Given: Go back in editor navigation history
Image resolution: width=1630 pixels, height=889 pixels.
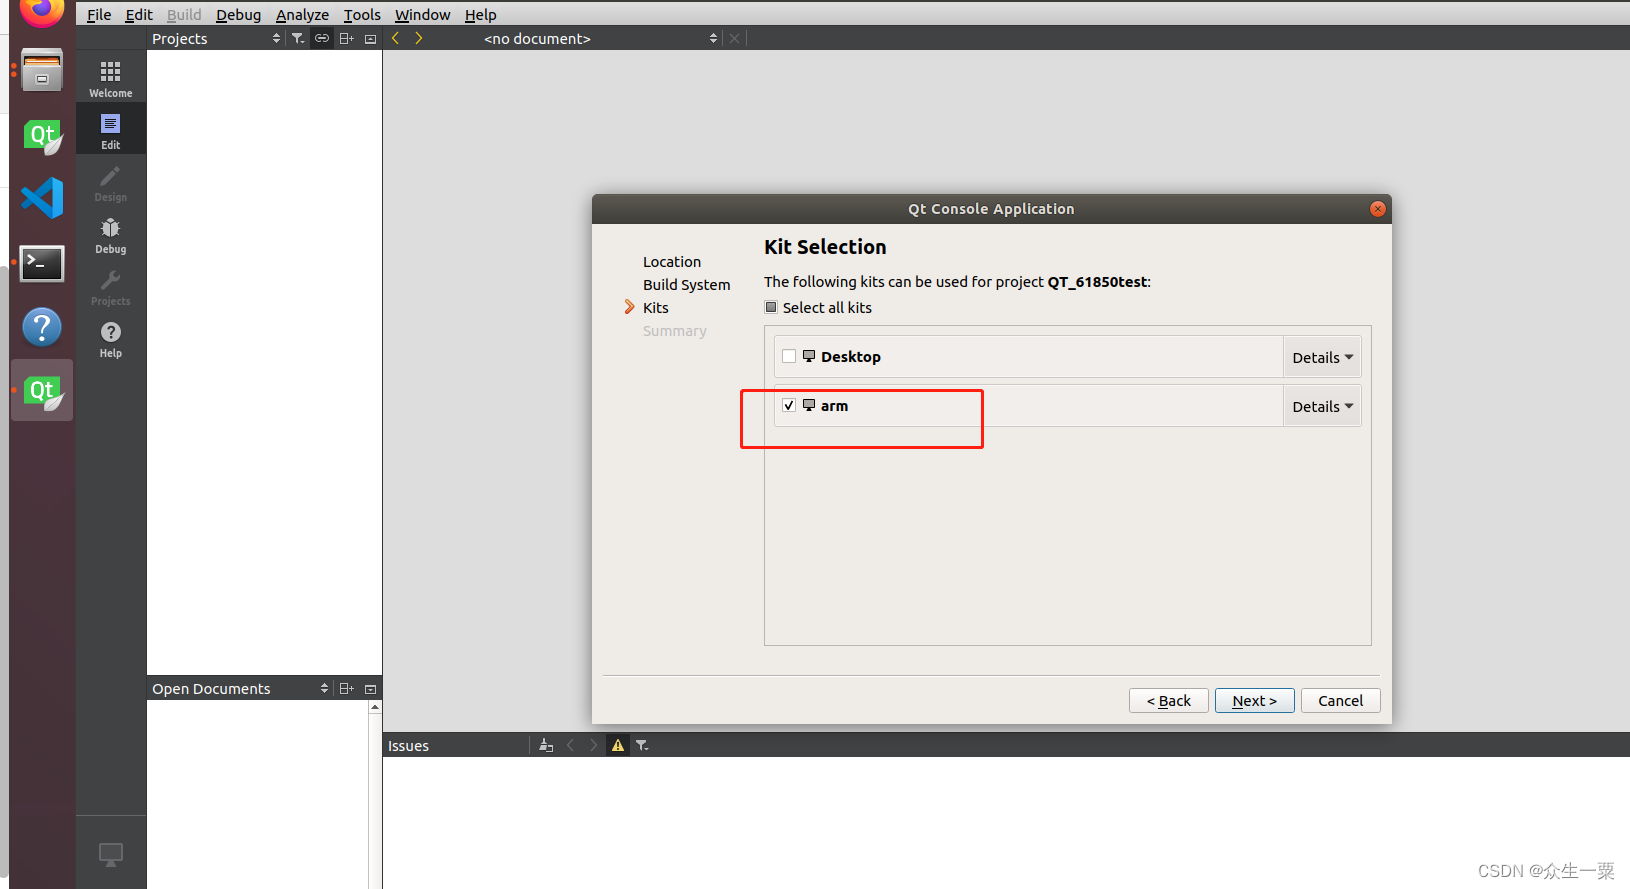Looking at the screenshot, I should pyautogui.click(x=396, y=38).
